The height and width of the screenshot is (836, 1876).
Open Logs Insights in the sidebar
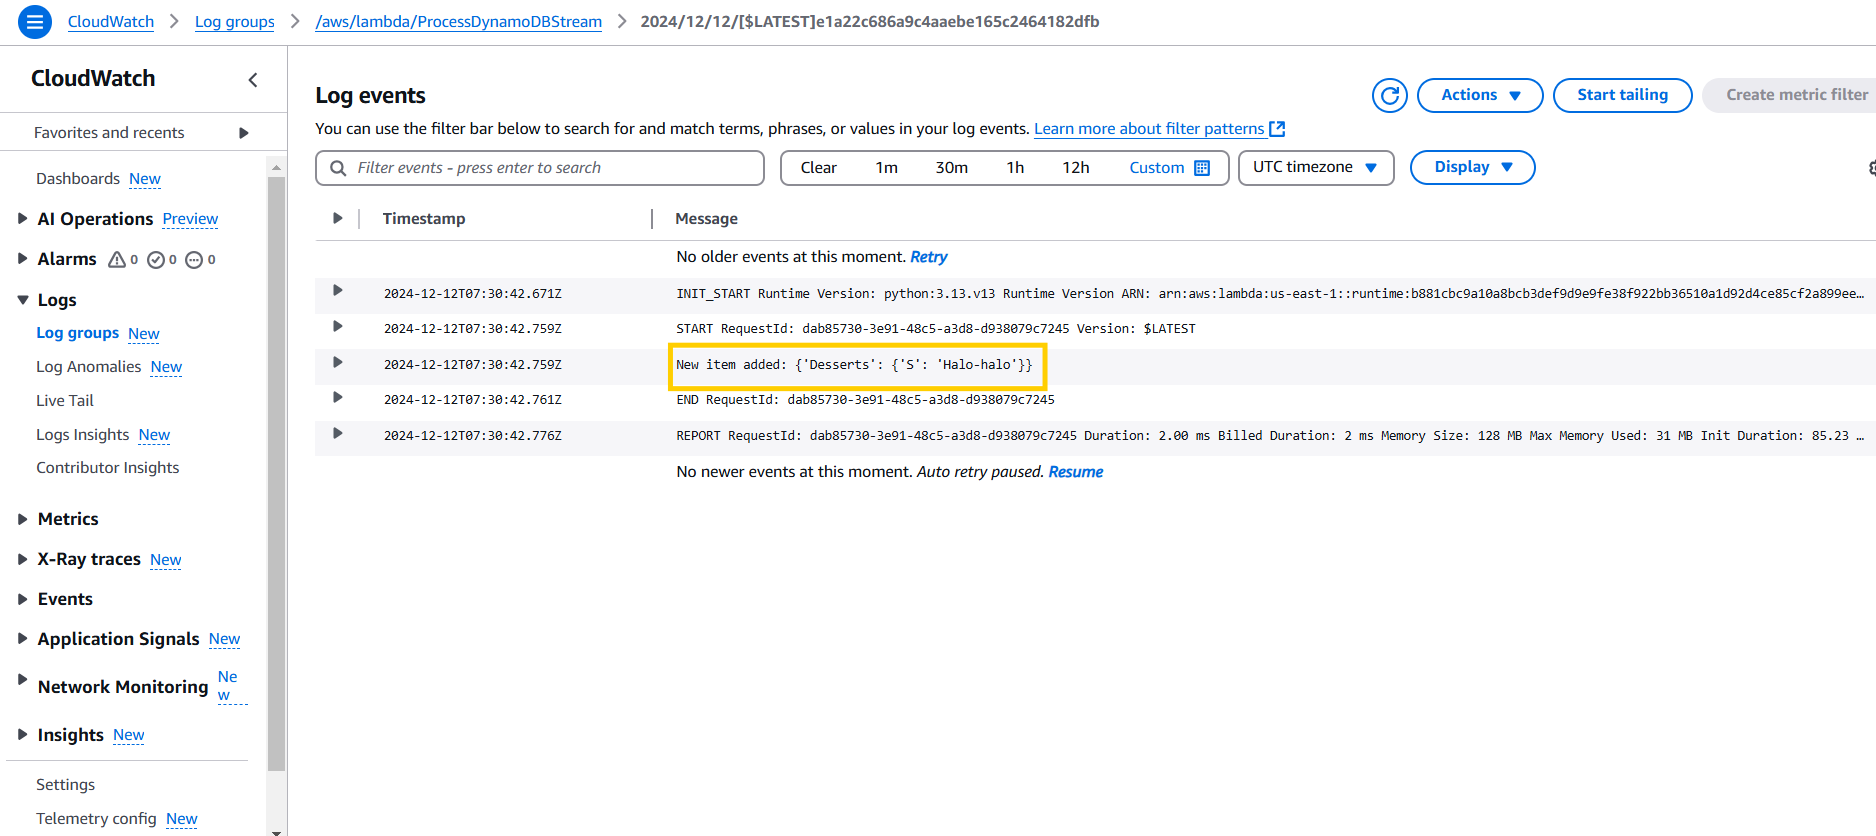tap(83, 435)
